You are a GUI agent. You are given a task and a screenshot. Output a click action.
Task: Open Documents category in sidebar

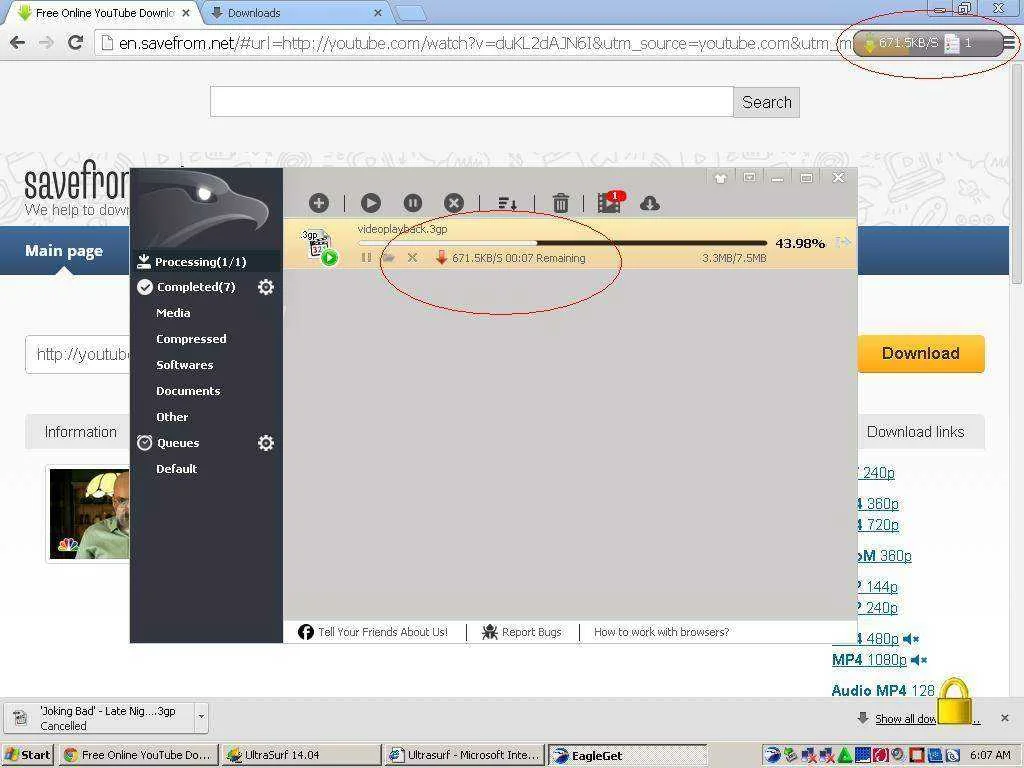click(x=188, y=391)
